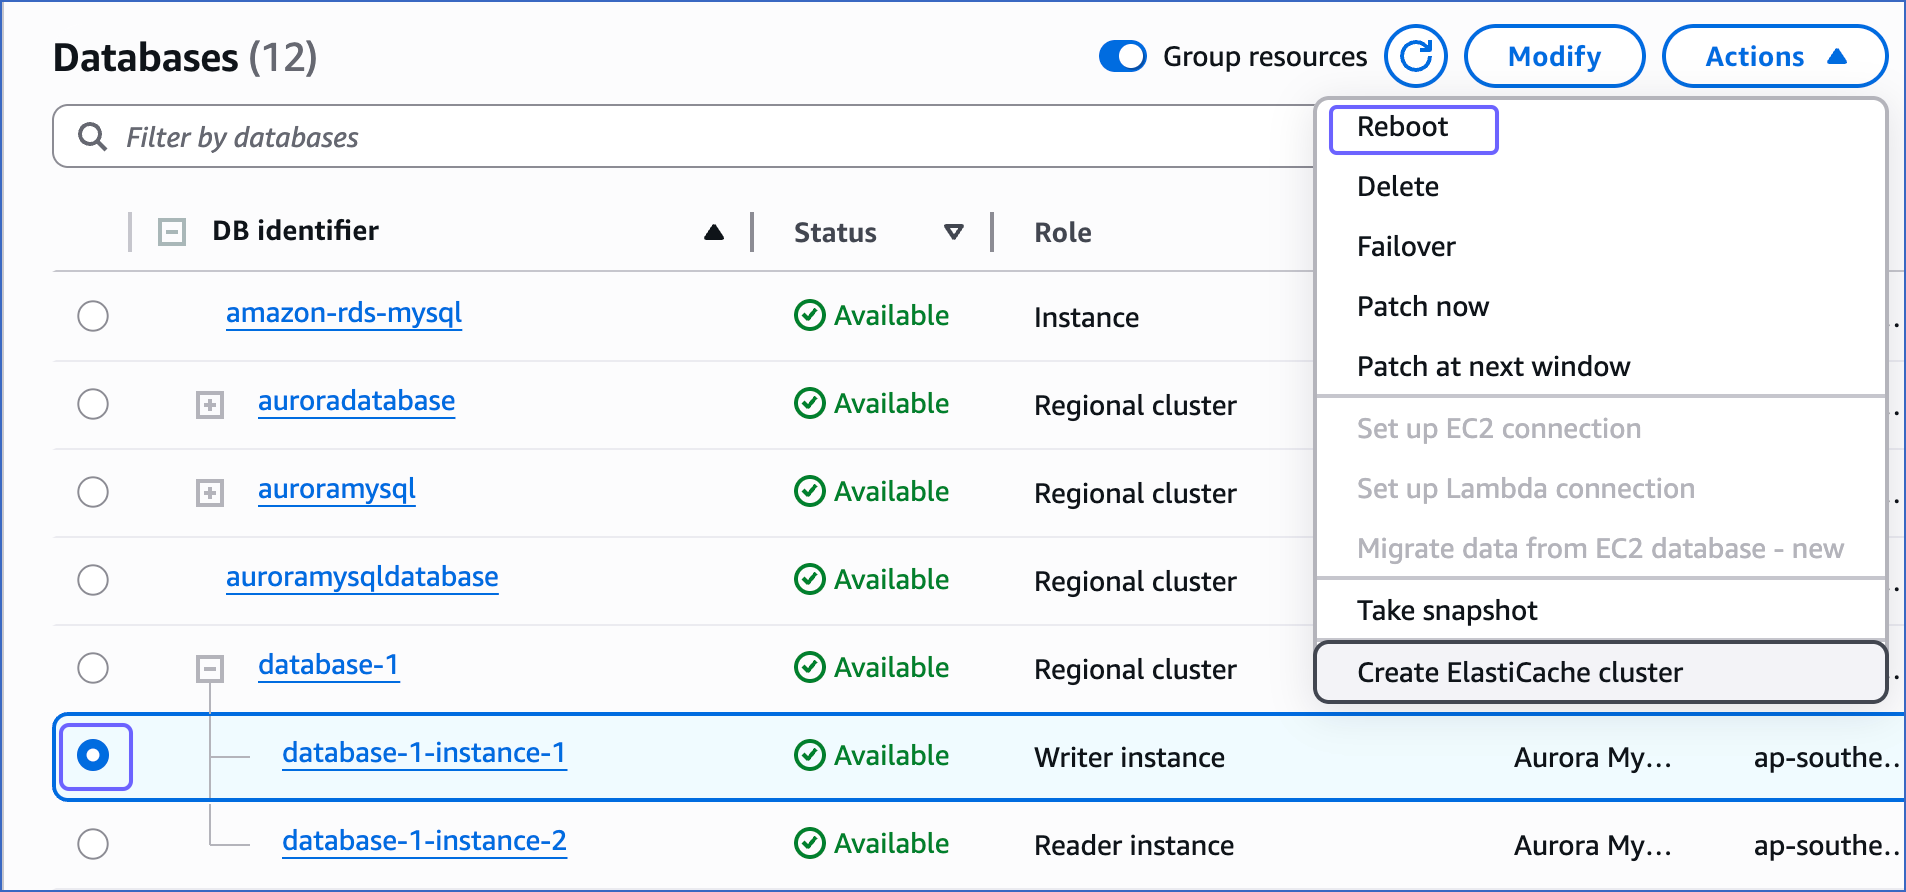Click the Instance role cell for amazon-rds-mysql

point(1086,318)
